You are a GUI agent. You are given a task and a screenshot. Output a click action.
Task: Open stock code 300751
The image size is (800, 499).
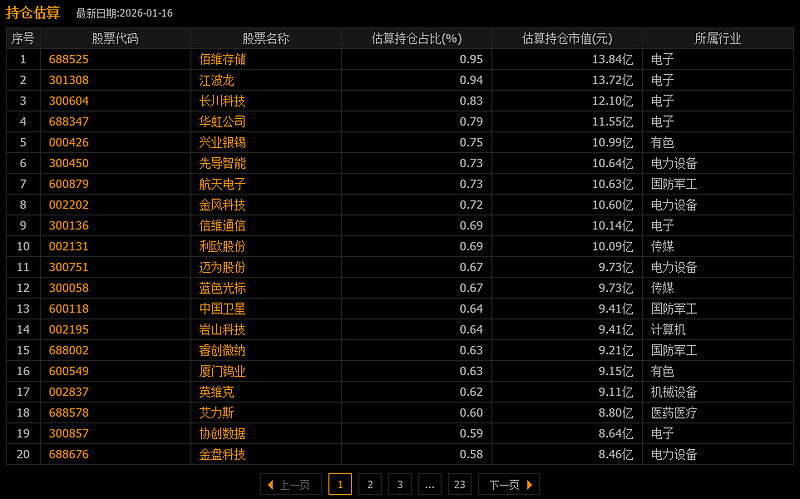click(x=69, y=267)
